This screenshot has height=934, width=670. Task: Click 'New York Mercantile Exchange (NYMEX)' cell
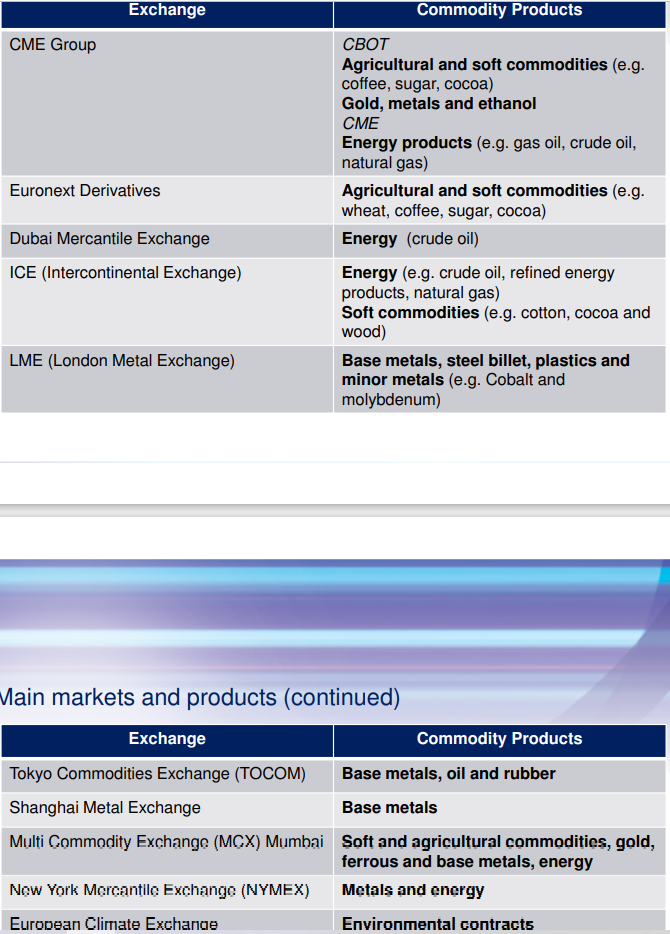(x=167, y=891)
